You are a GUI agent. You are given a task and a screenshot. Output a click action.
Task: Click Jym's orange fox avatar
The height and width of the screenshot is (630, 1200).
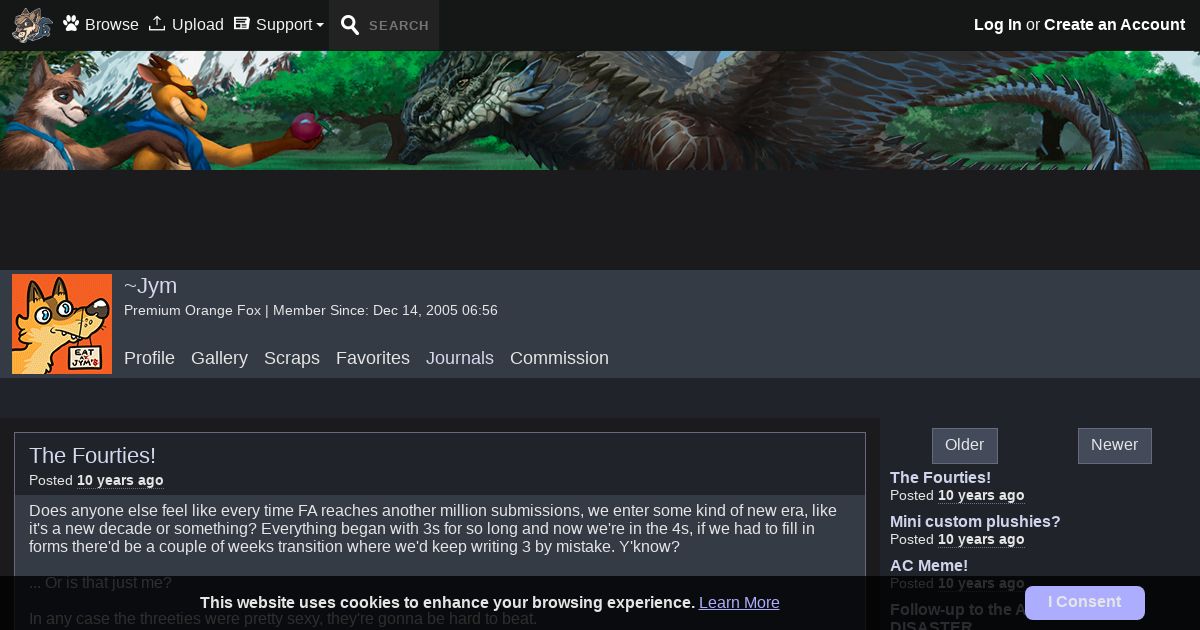[x=62, y=324]
